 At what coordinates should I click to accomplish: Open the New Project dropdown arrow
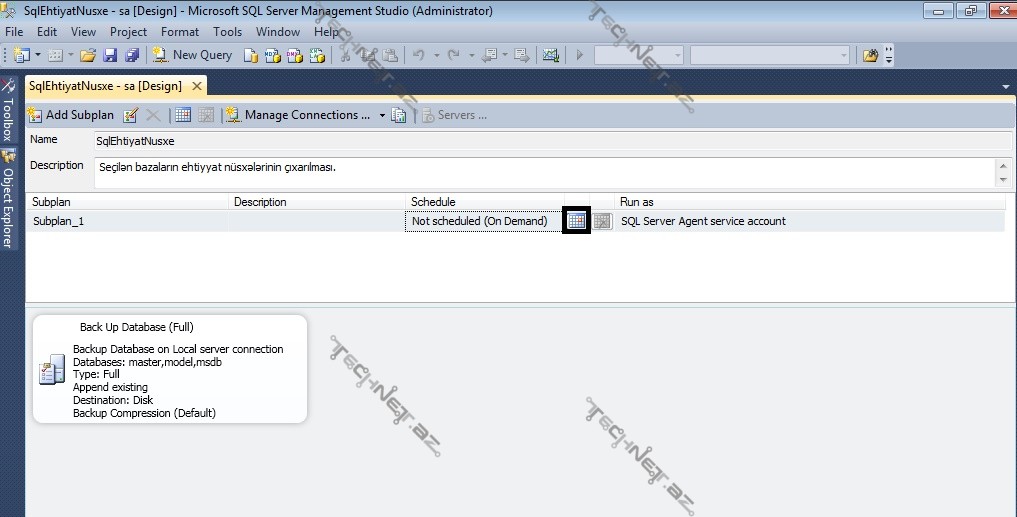coord(37,55)
